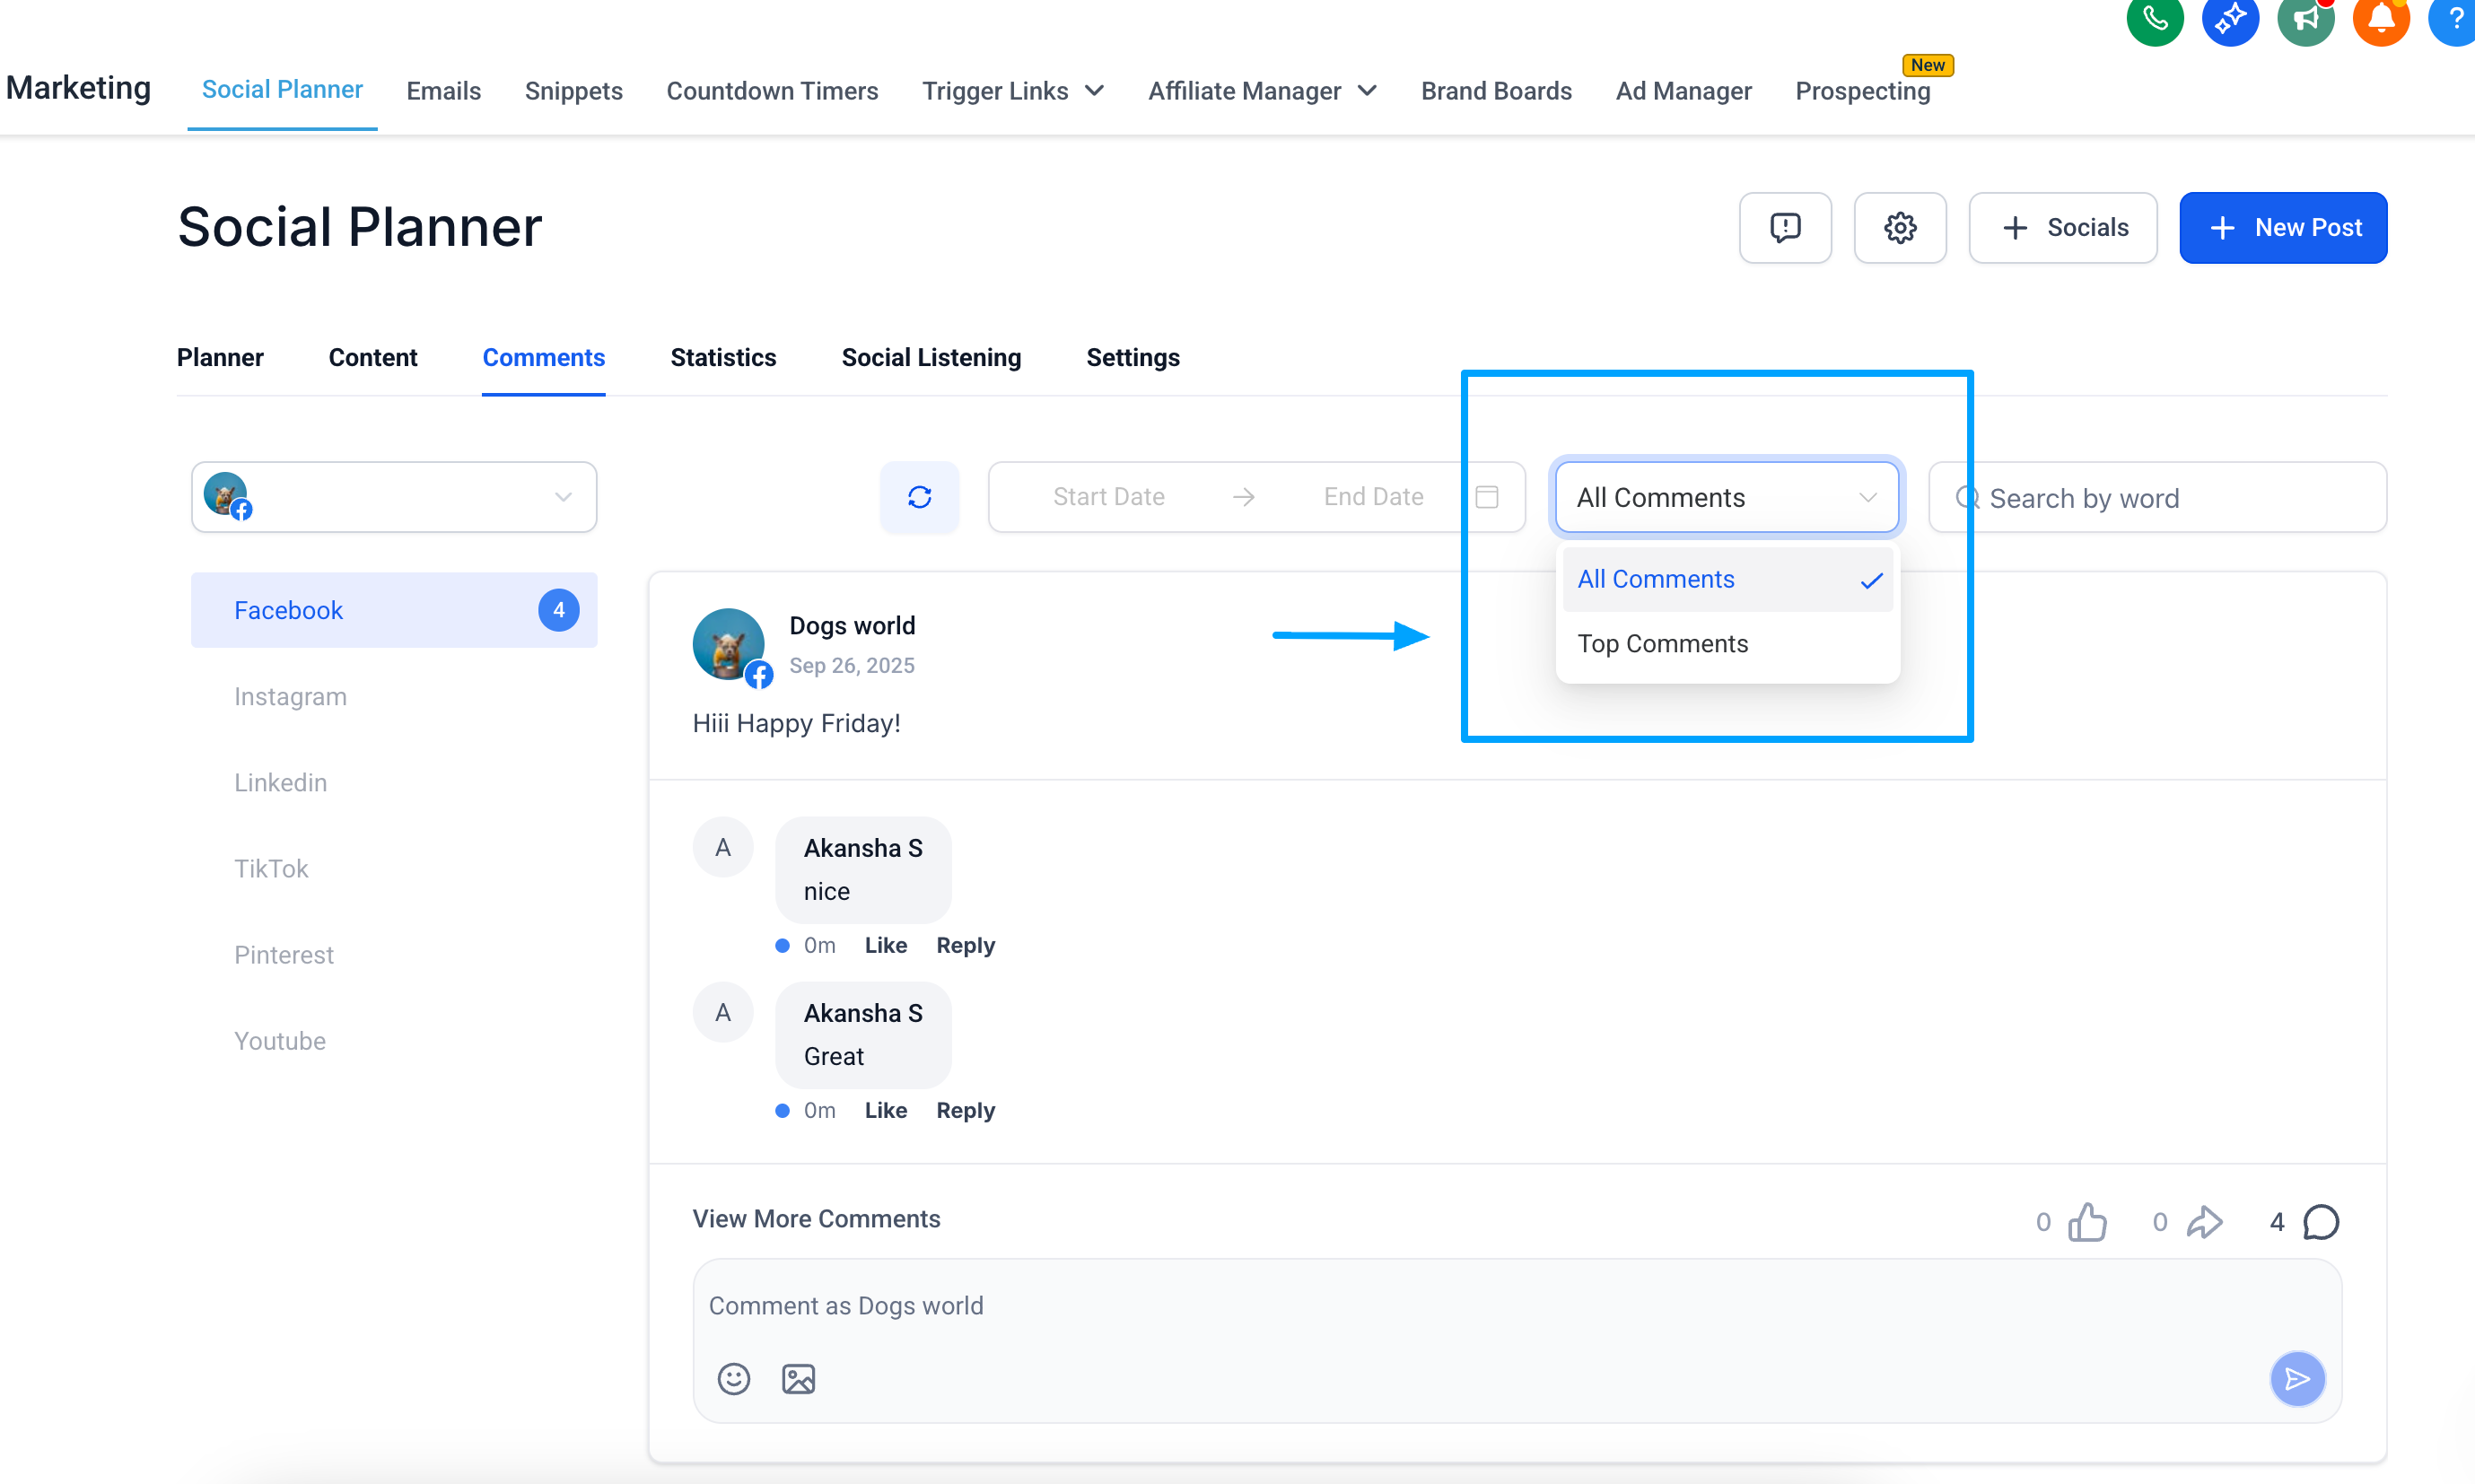2475x1484 pixels.
Task: Click the refresh comments icon
Action: click(x=919, y=497)
